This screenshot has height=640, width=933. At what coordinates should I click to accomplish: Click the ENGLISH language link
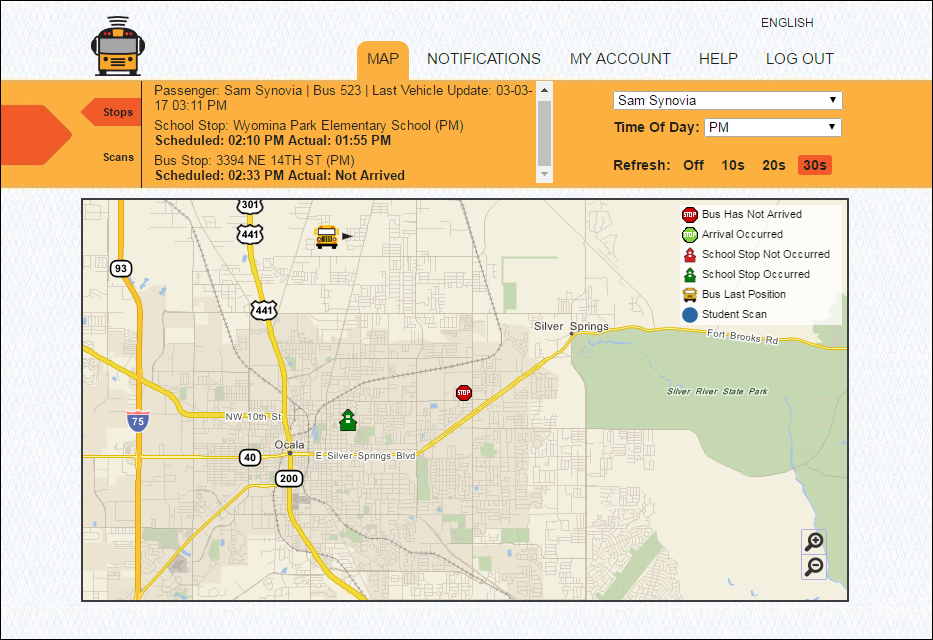(x=787, y=22)
